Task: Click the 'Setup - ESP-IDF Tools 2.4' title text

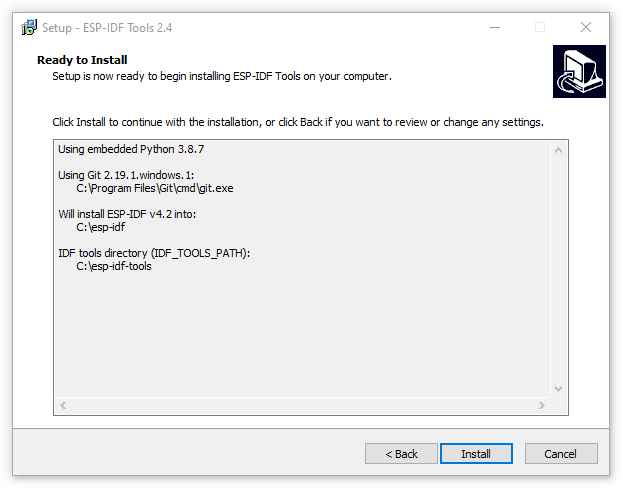Action: [107, 28]
